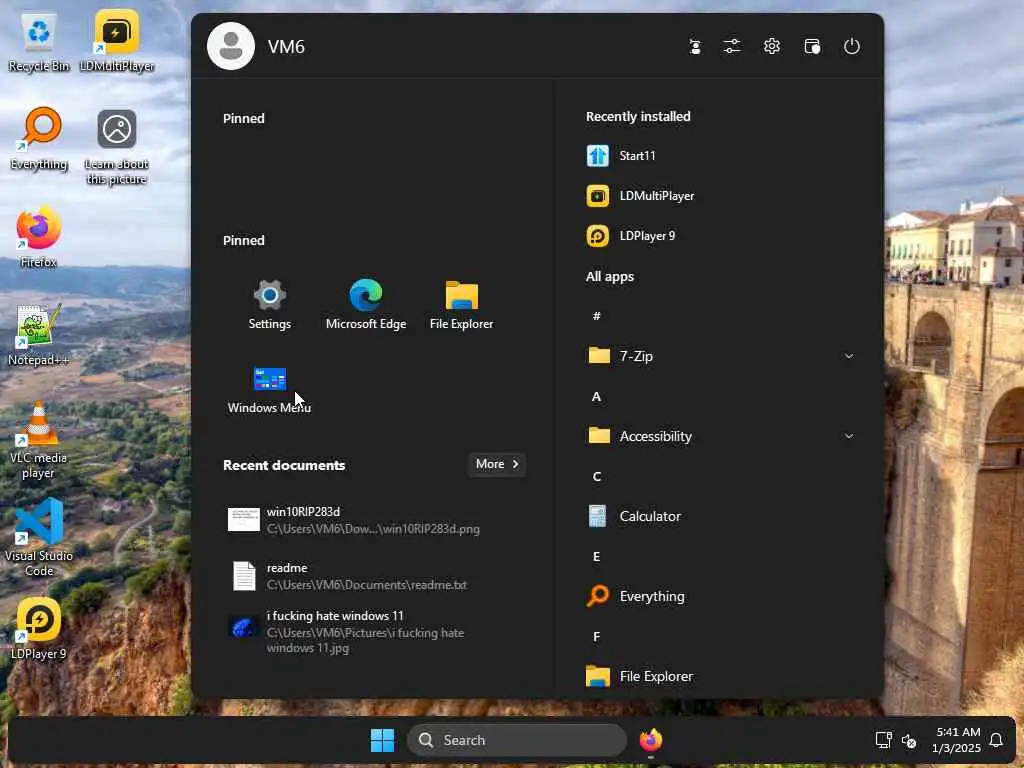Launch pinned Microsoft Edge
Image resolution: width=1024 pixels, height=768 pixels.
click(366, 305)
